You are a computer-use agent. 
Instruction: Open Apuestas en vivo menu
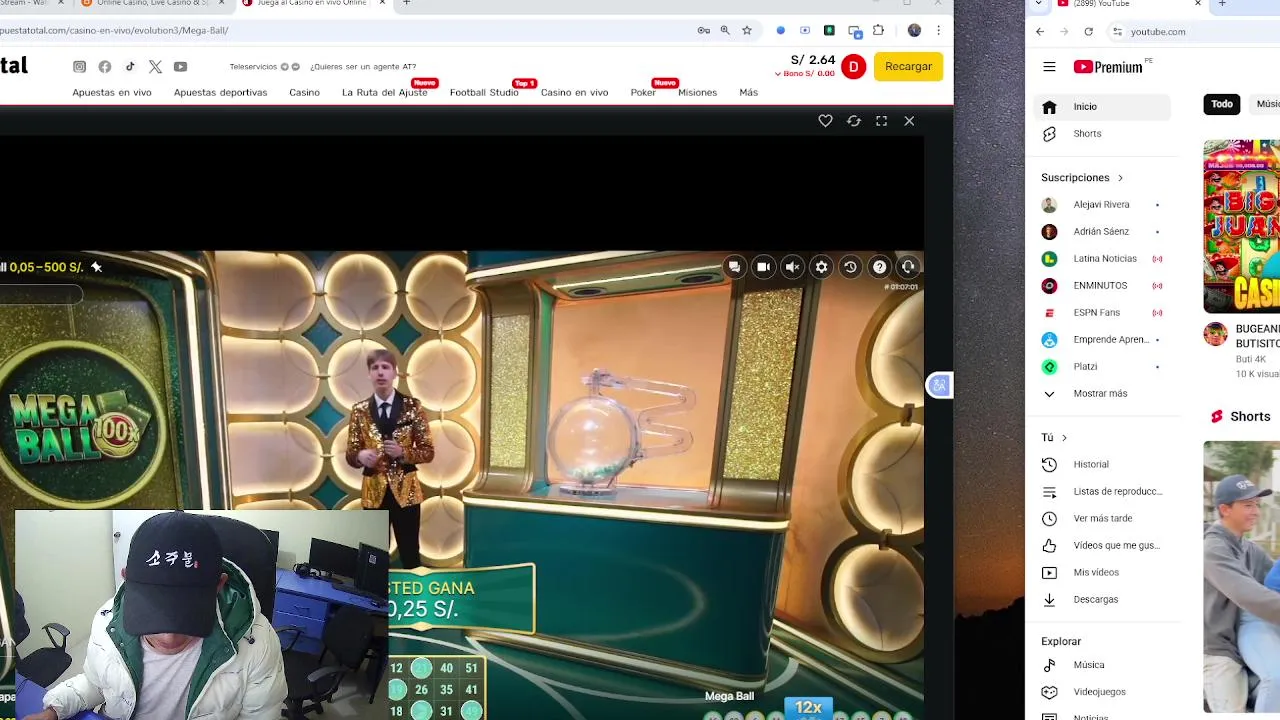[x=112, y=92]
